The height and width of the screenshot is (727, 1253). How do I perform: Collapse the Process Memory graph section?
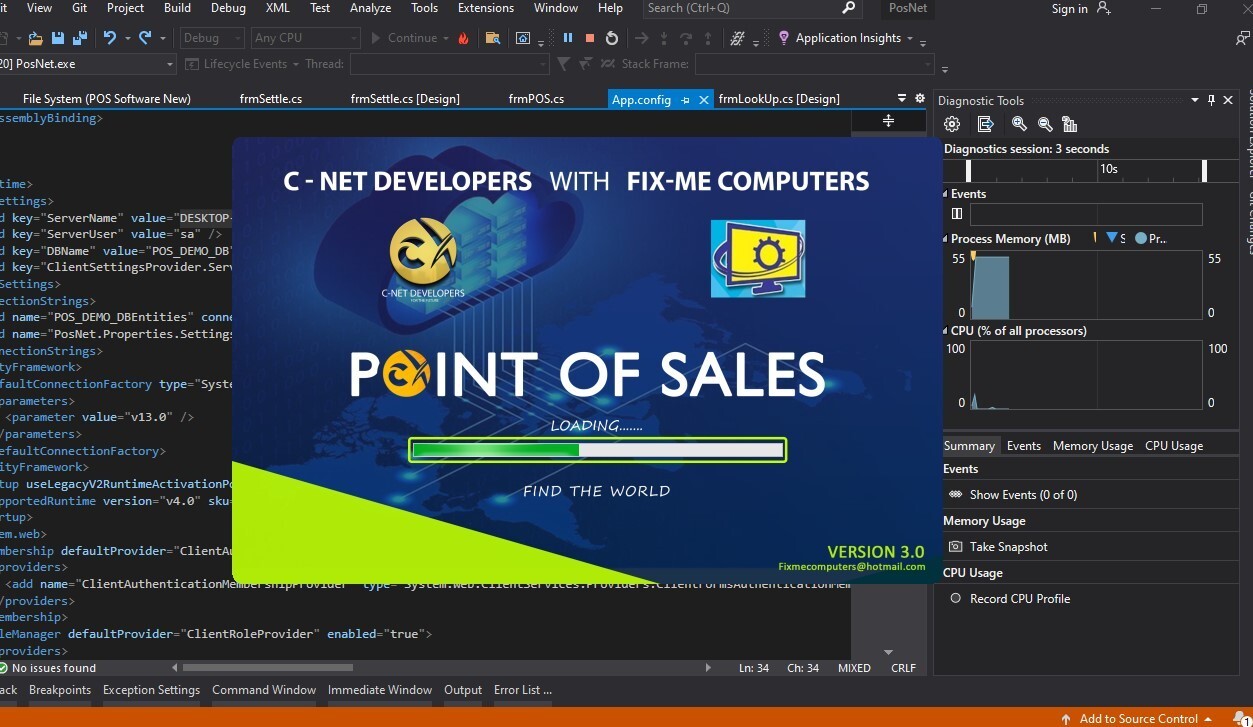(x=946, y=239)
